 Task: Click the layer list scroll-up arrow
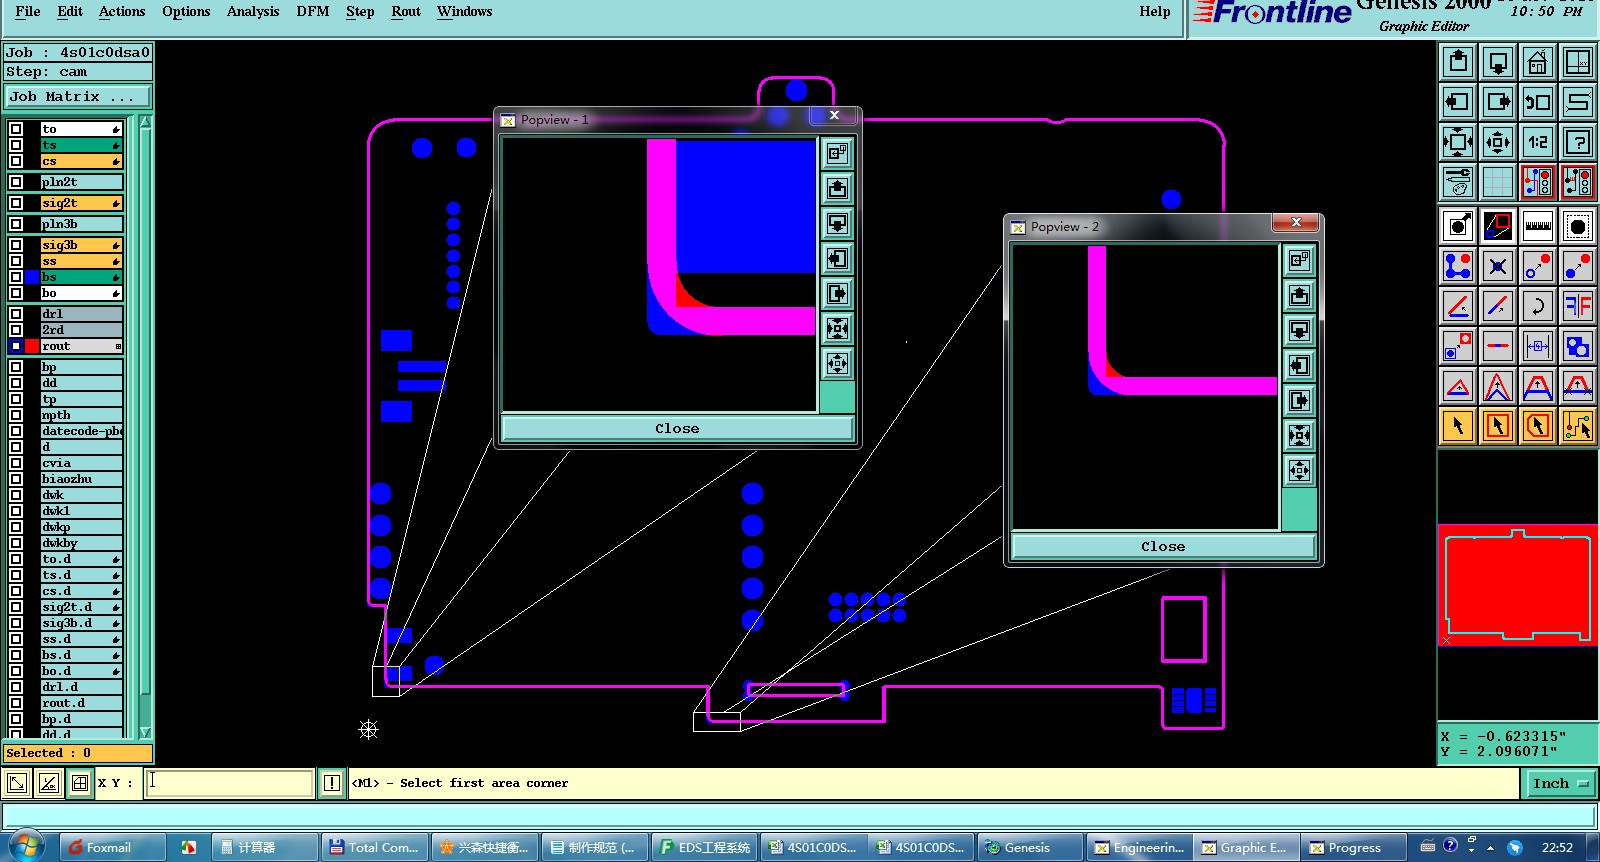tap(146, 122)
